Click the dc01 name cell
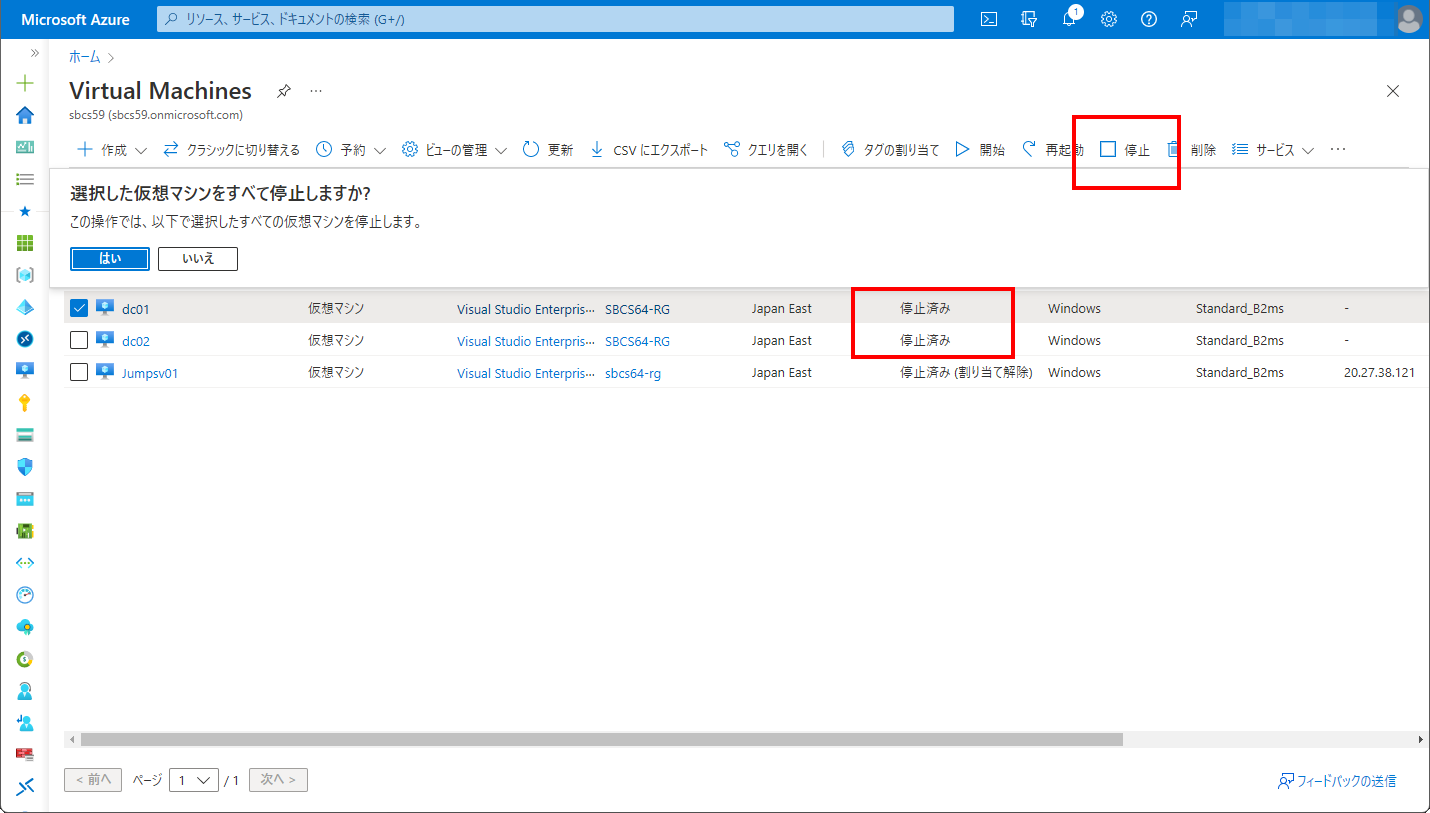1430x813 pixels. [135, 309]
